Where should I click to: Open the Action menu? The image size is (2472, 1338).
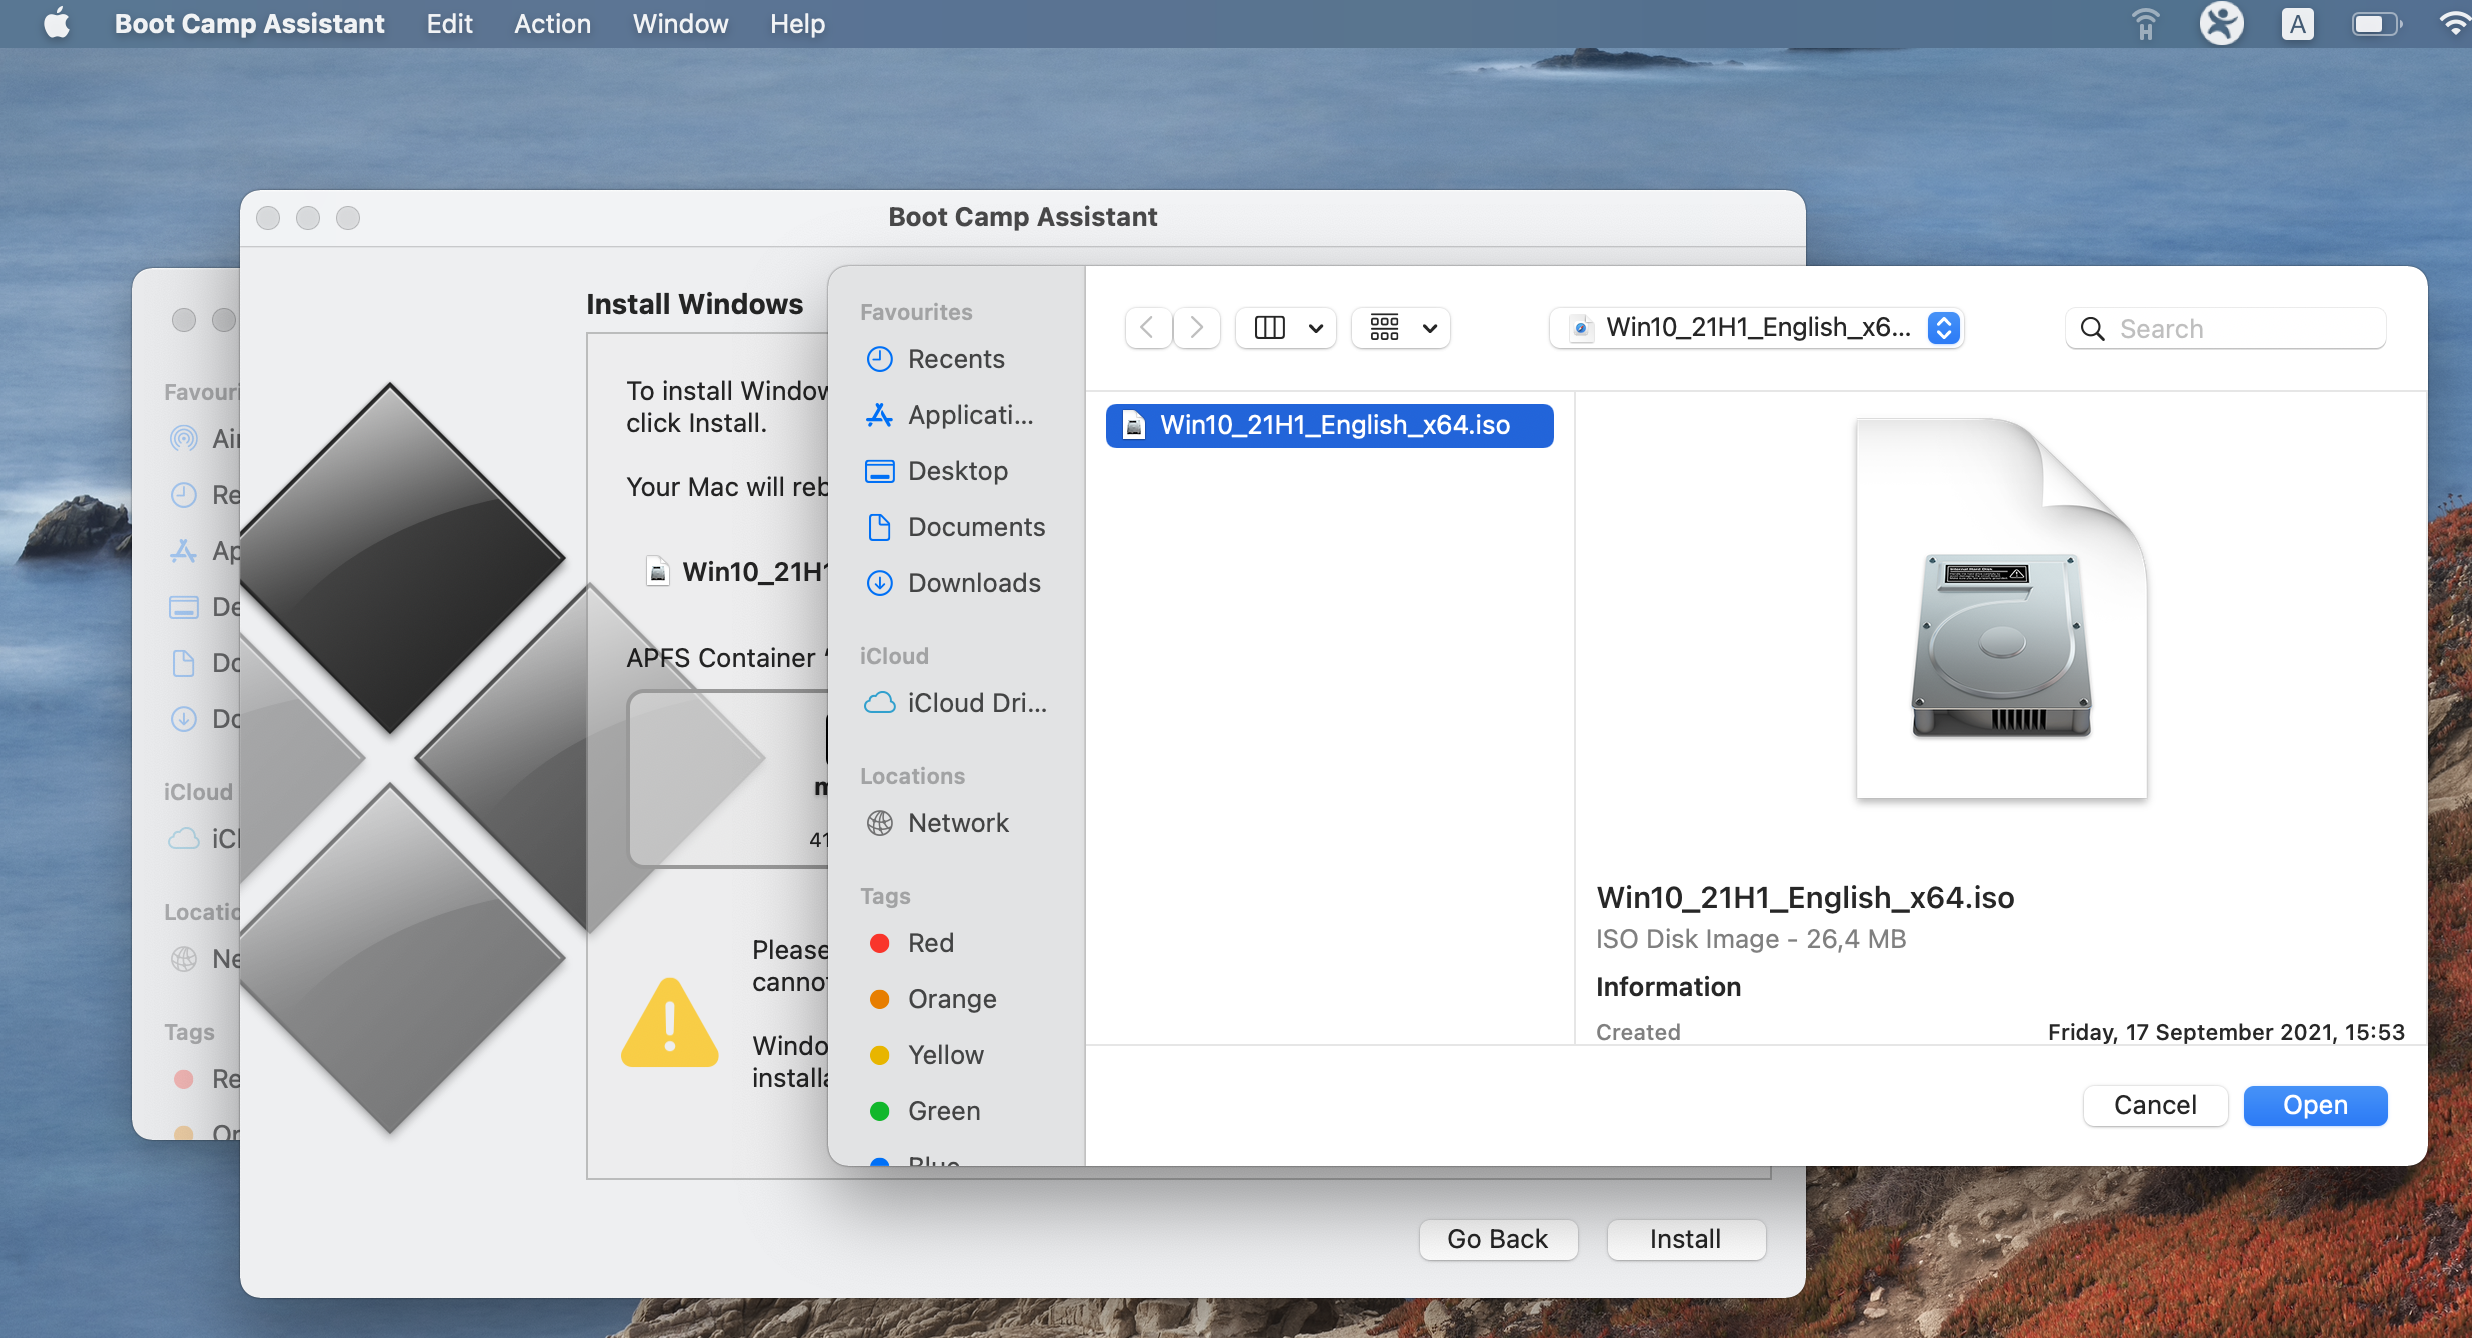552,23
